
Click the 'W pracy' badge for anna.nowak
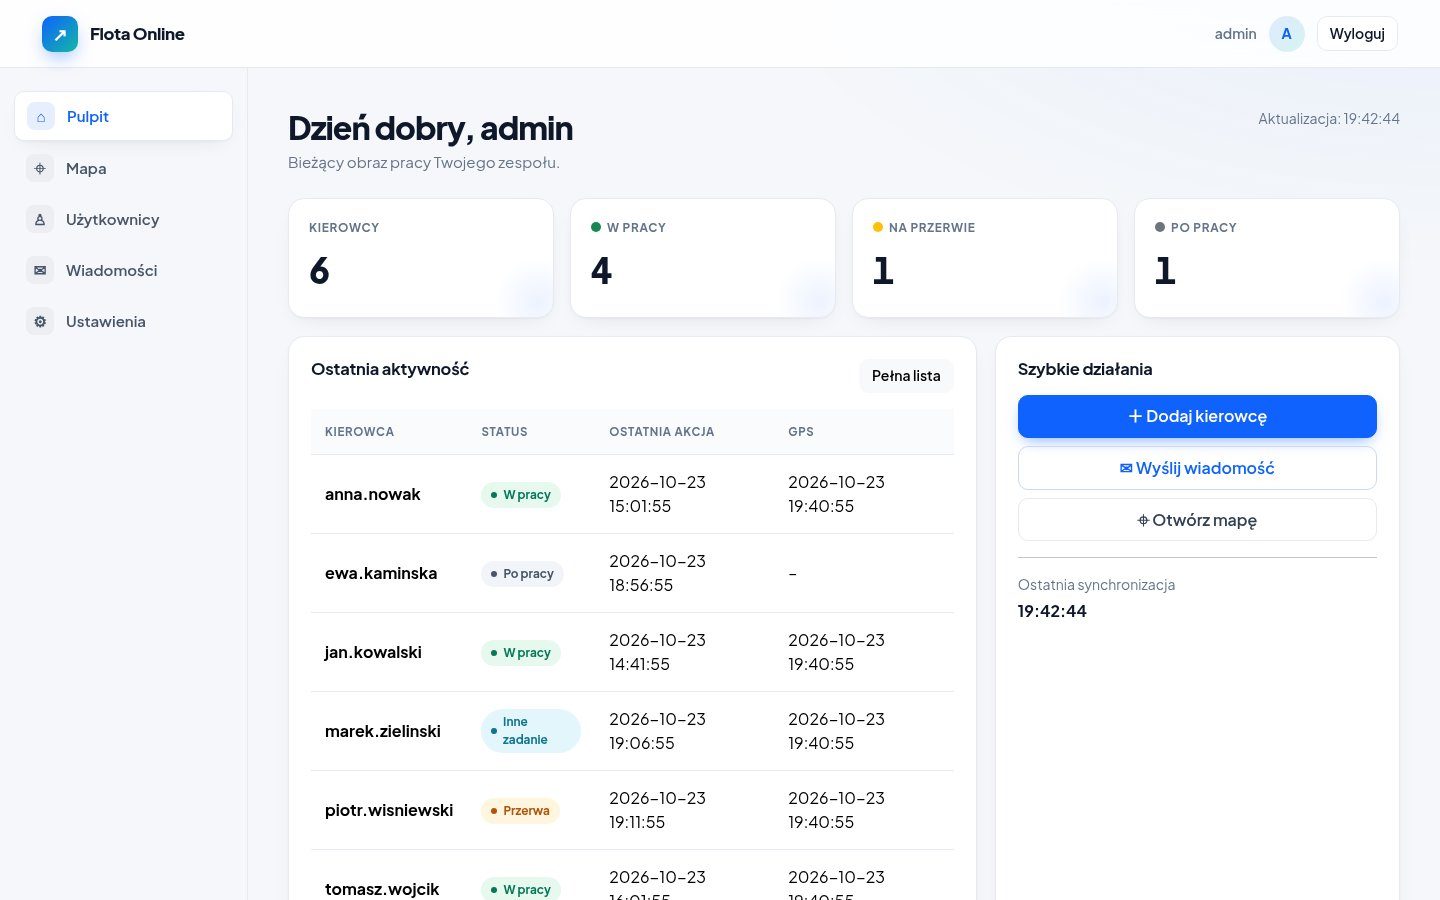[x=521, y=495]
